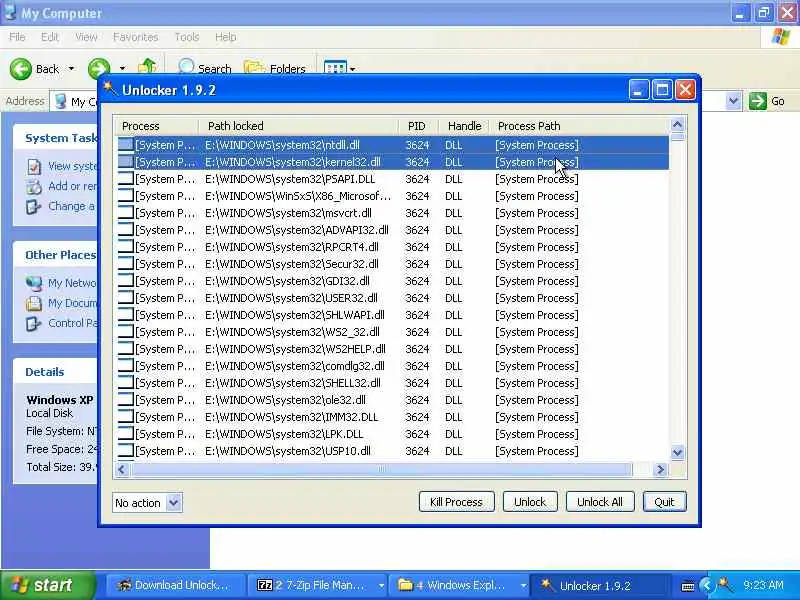Viewport: 800px width, 600px height.
Task: Open the Back history dropdown arrow
Action: tap(71, 69)
